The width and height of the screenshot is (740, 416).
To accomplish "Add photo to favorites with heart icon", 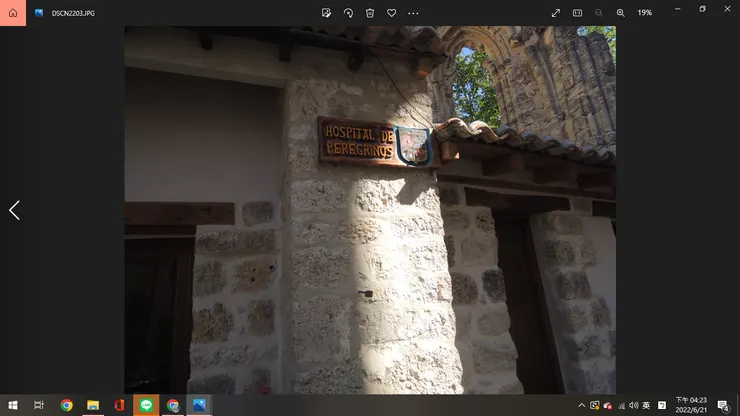I will point(392,13).
